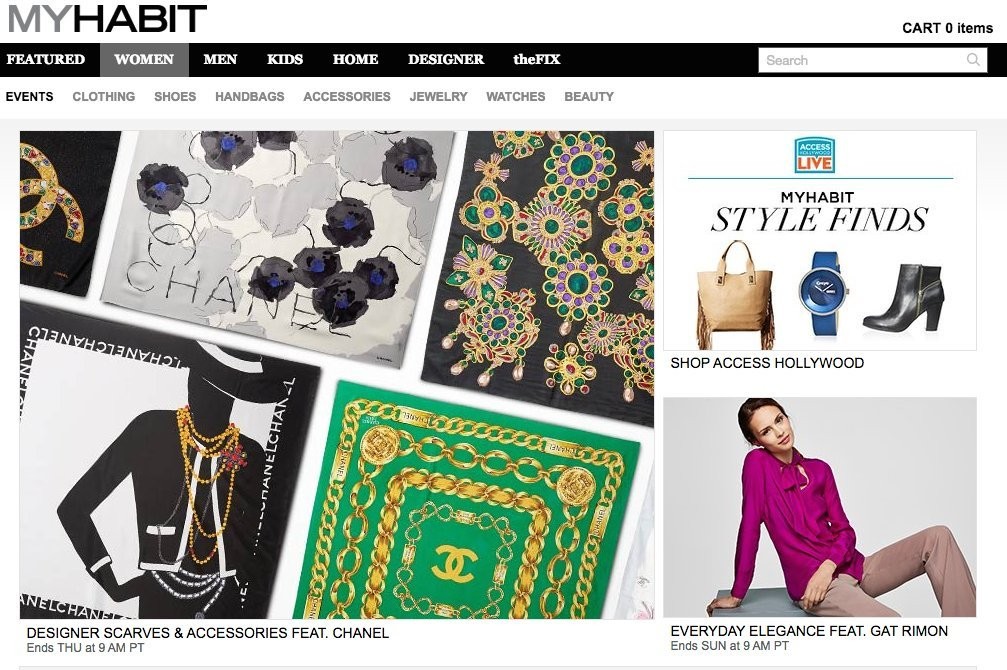
Task: Open the DESIGNER menu tab
Action: click(x=446, y=60)
